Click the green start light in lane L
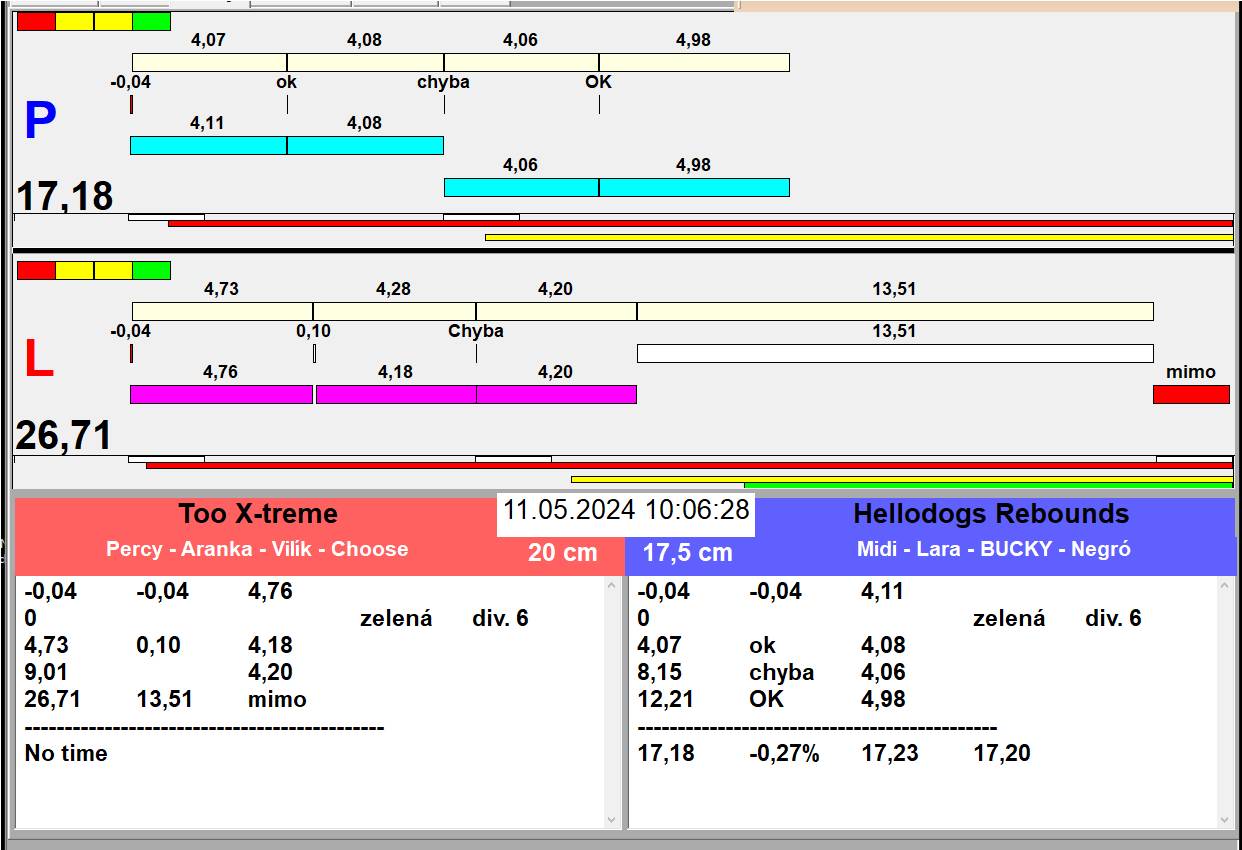The width and height of the screenshot is (1242, 850). point(151,270)
